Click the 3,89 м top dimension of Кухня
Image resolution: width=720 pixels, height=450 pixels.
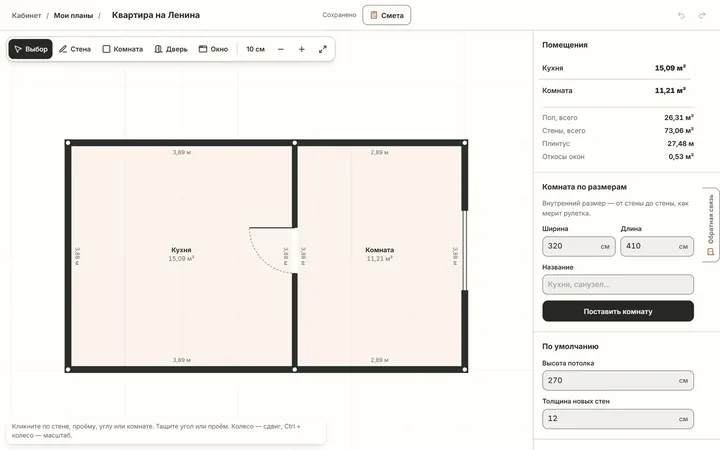pyautogui.click(x=182, y=152)
